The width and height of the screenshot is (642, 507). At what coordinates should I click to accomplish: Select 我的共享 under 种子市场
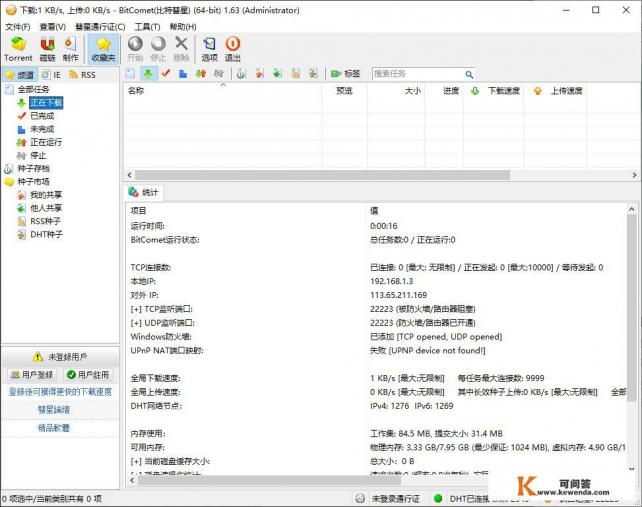click(x=46, y=195)
